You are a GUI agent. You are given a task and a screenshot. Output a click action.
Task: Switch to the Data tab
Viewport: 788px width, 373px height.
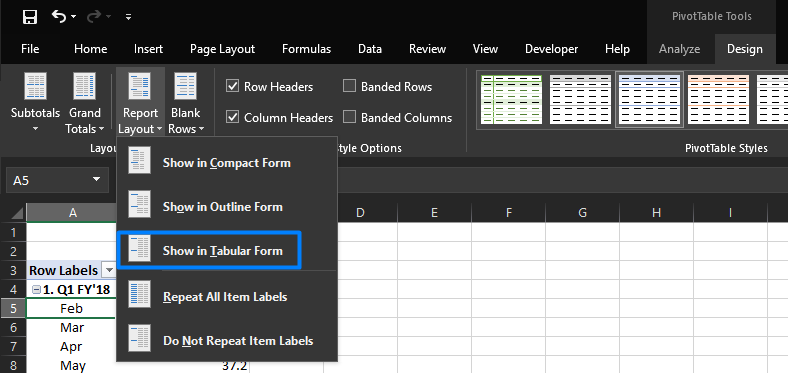click(x=370, y=49)
